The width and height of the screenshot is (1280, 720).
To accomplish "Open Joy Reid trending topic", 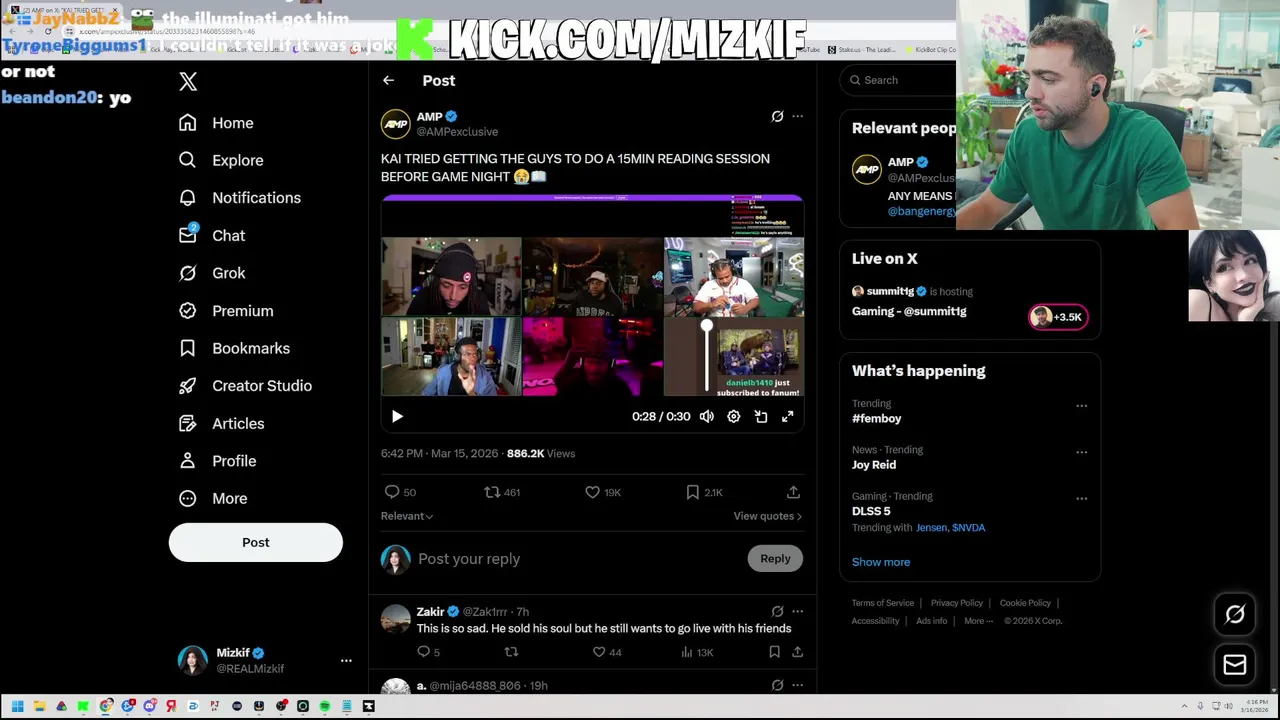I will tap(874, 465).
